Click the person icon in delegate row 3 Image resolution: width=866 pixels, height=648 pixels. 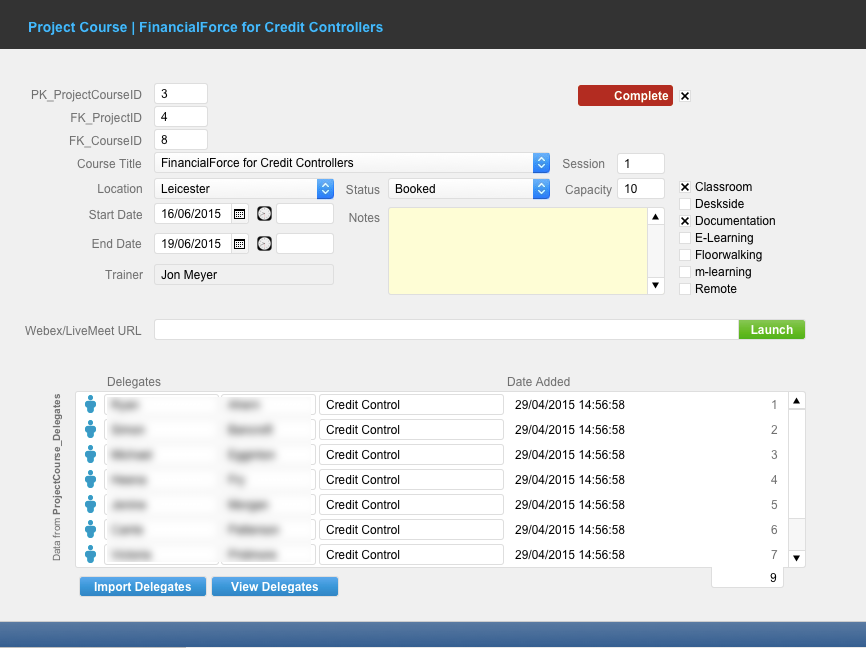(x=91, y=455)
